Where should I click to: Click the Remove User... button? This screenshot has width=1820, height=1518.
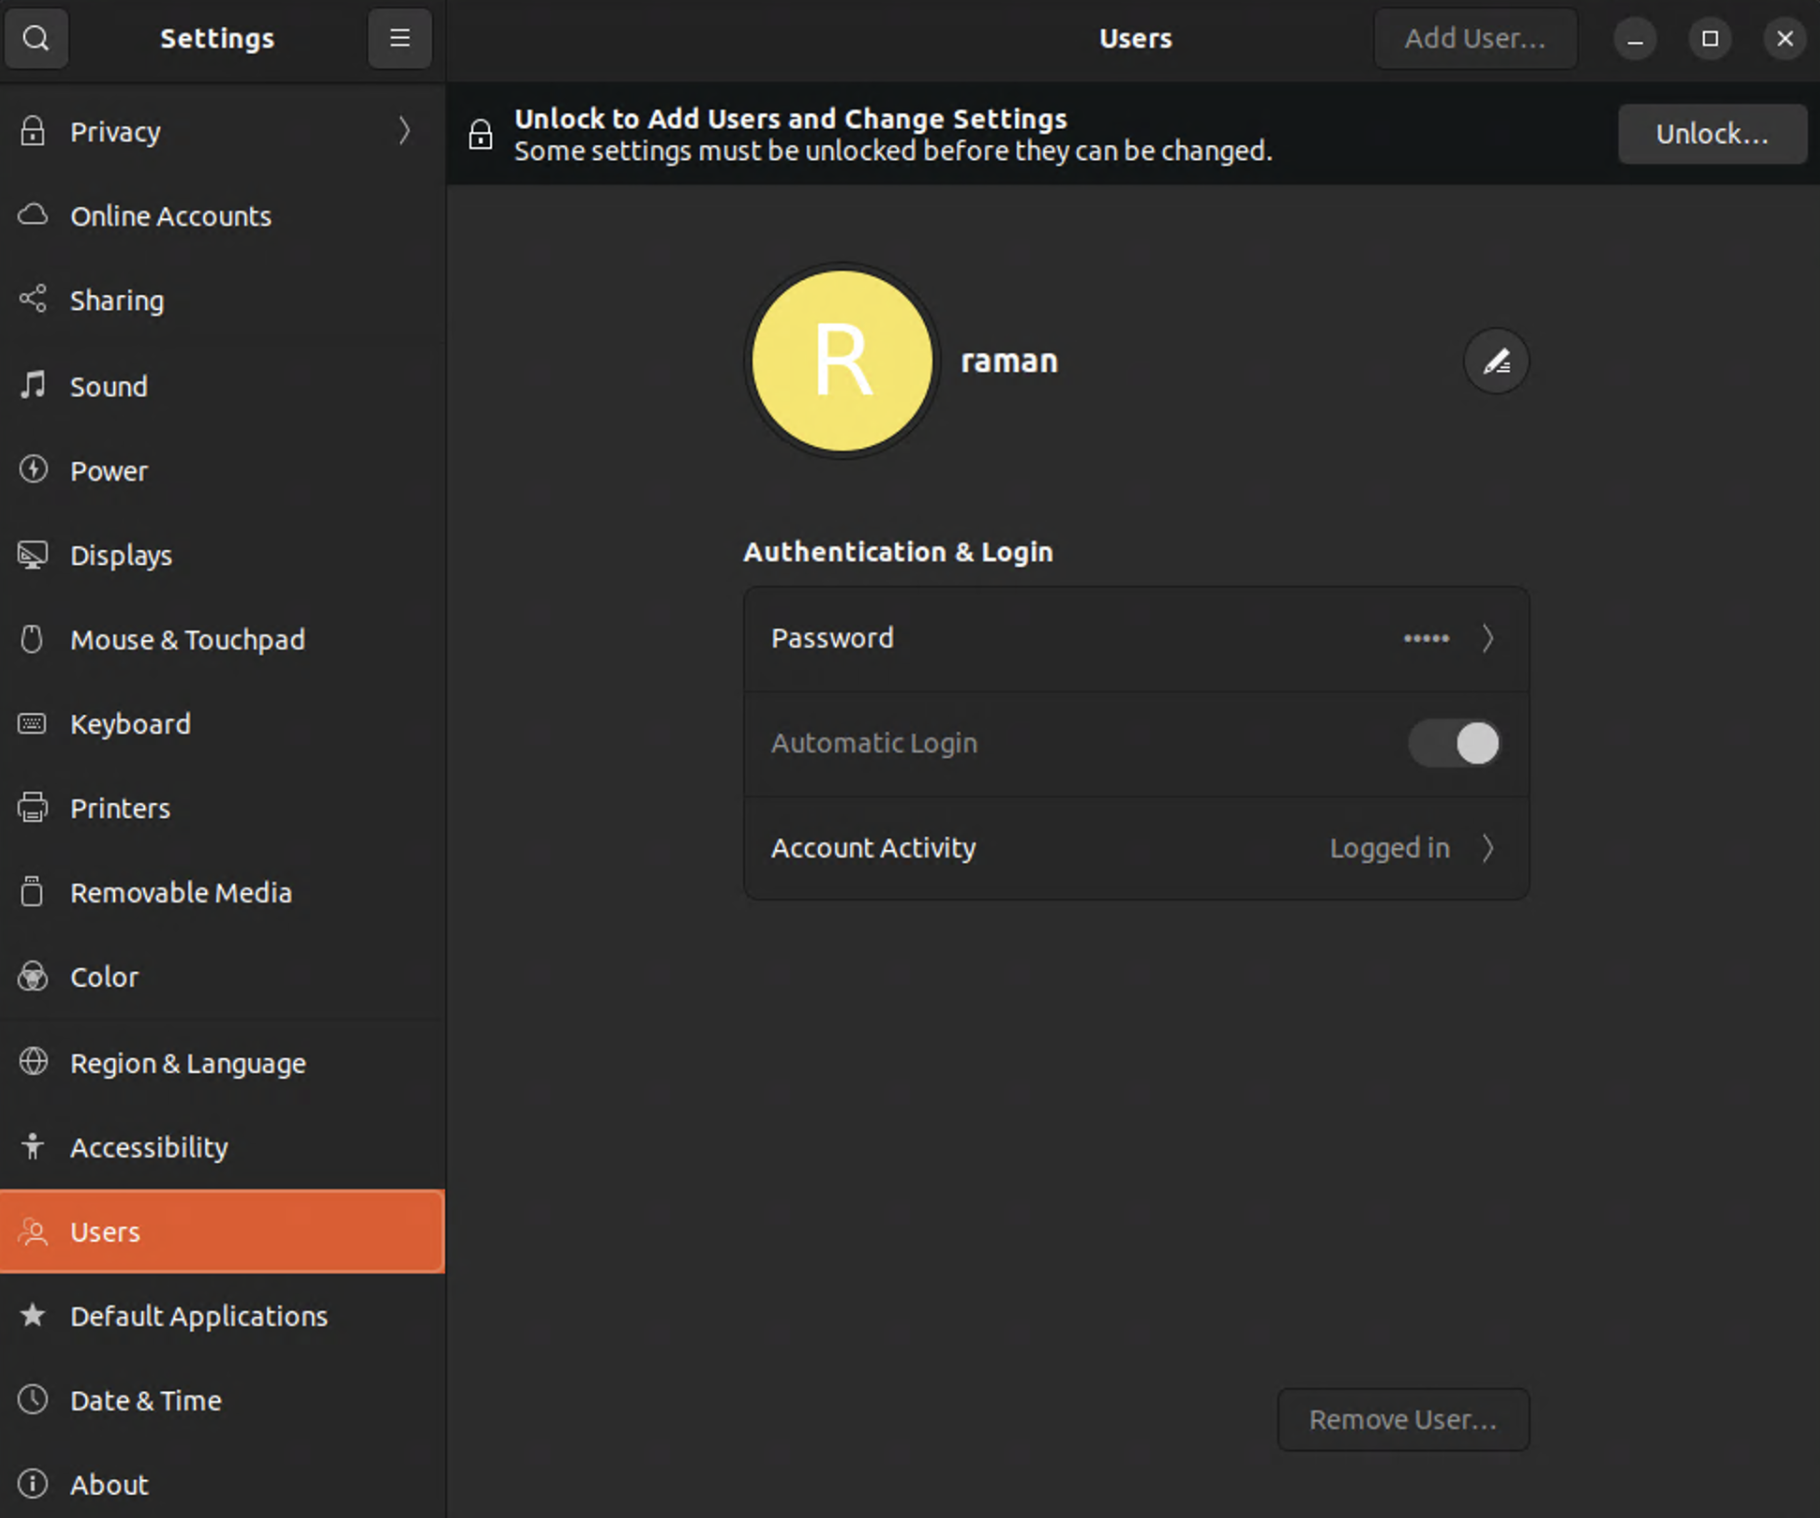click(1402, 1419)
